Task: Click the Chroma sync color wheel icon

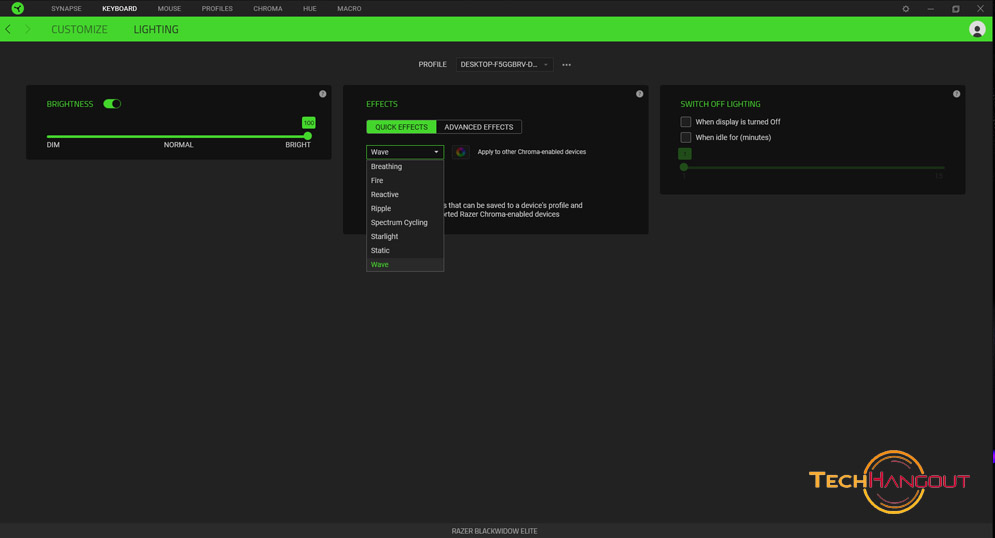Action: coord(461,152)
